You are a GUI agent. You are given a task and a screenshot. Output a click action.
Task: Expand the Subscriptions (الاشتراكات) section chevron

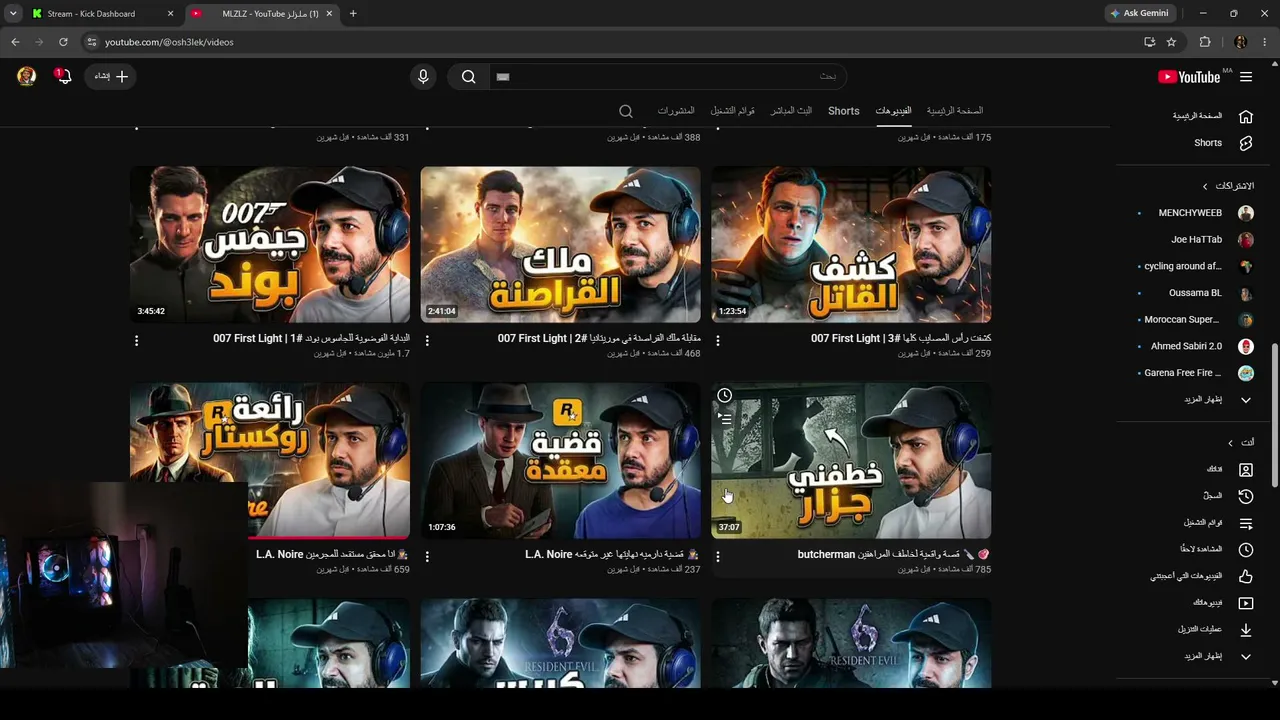point(1205,186)
